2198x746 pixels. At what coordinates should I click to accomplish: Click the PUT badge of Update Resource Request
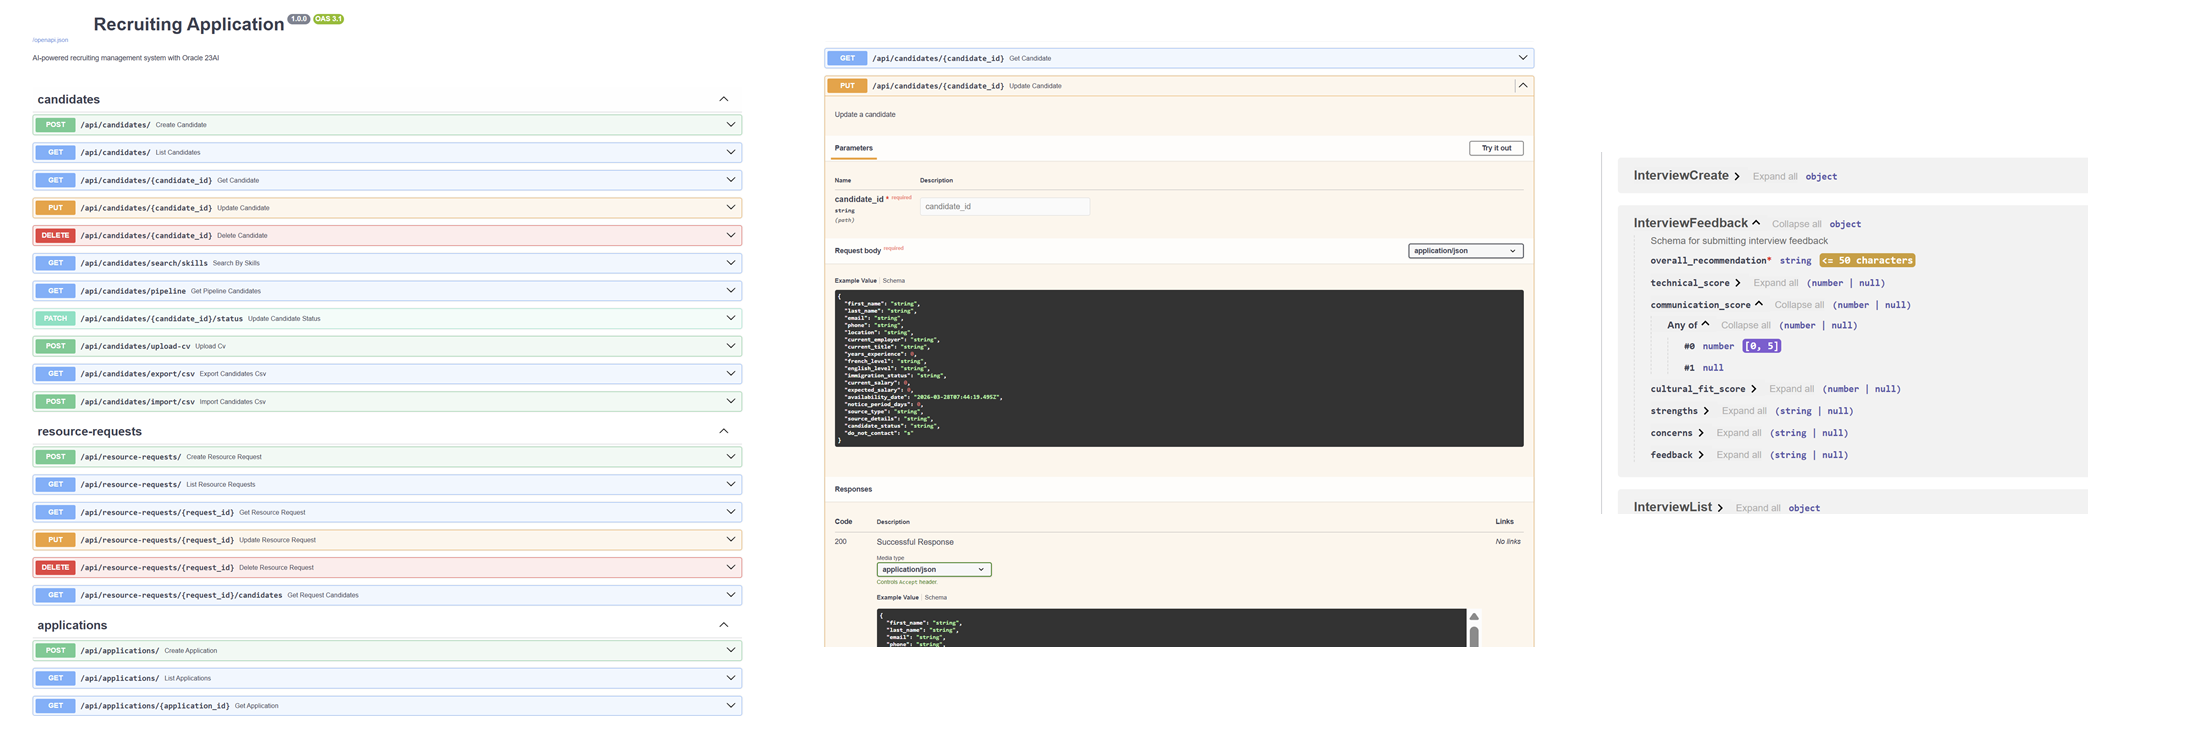55,540
